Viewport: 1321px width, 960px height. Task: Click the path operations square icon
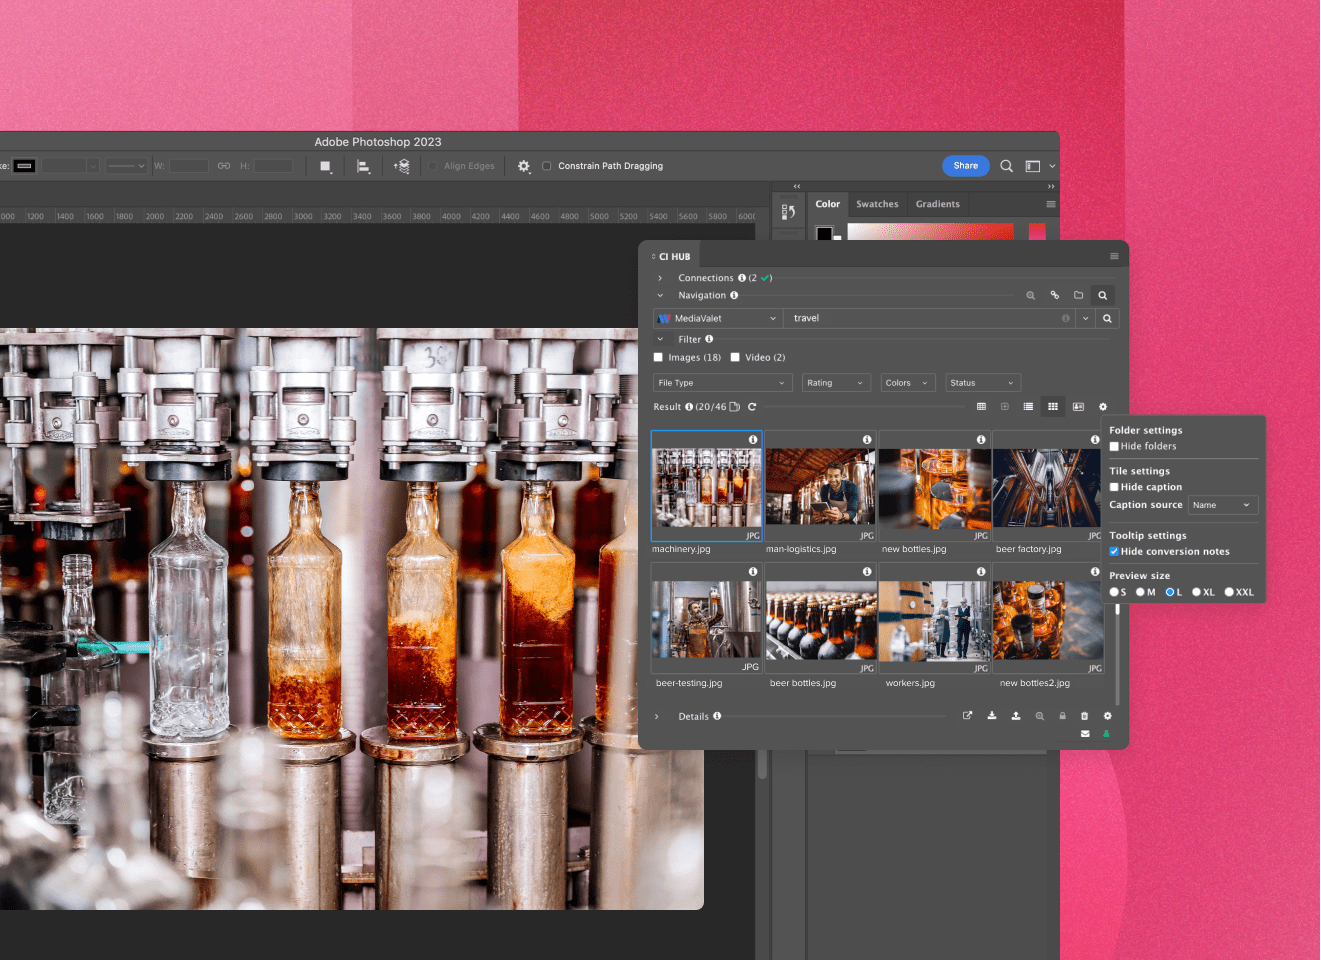pyautogui.click(x=325, y=166)
